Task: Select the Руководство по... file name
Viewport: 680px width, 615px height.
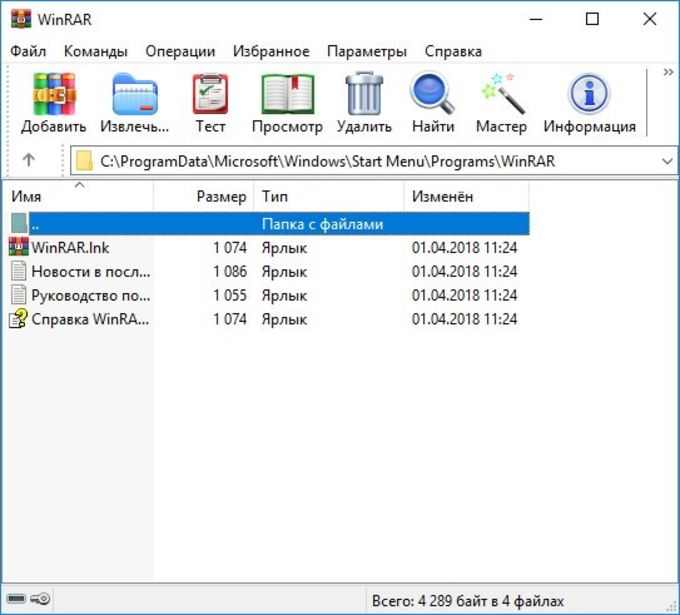Action: [91, 295]
